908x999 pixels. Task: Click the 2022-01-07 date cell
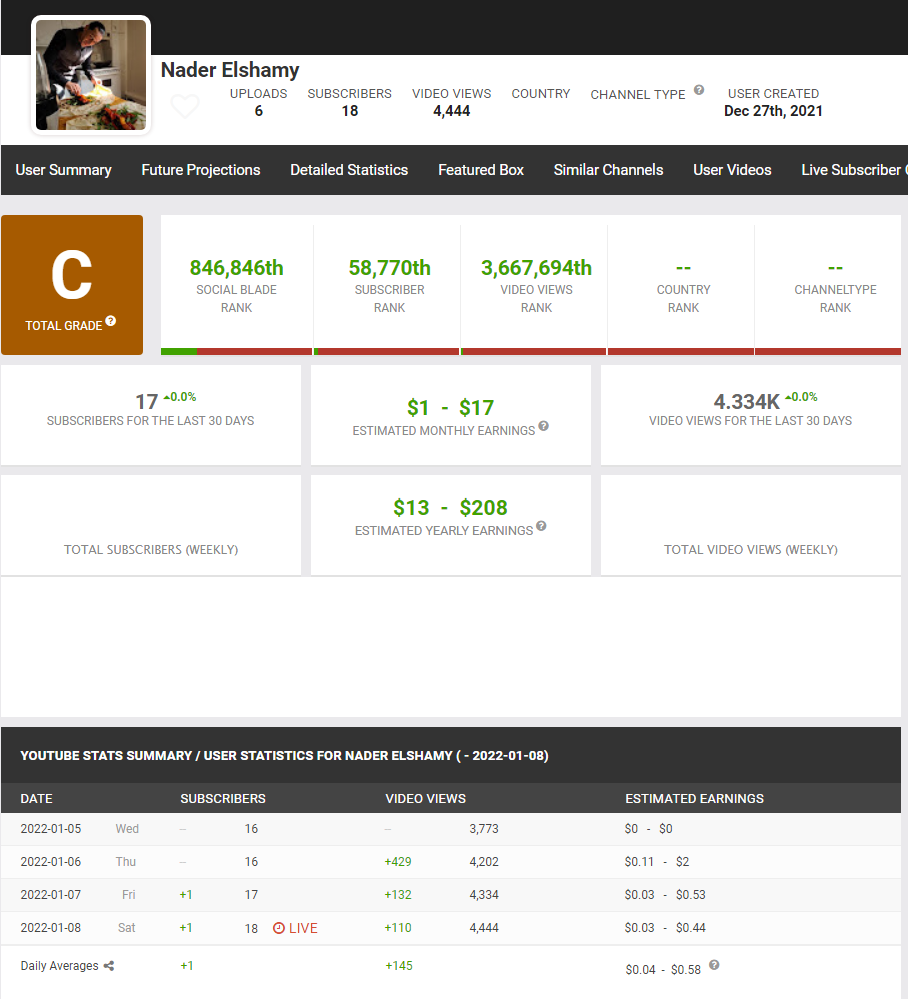click(x=51, y=895)
